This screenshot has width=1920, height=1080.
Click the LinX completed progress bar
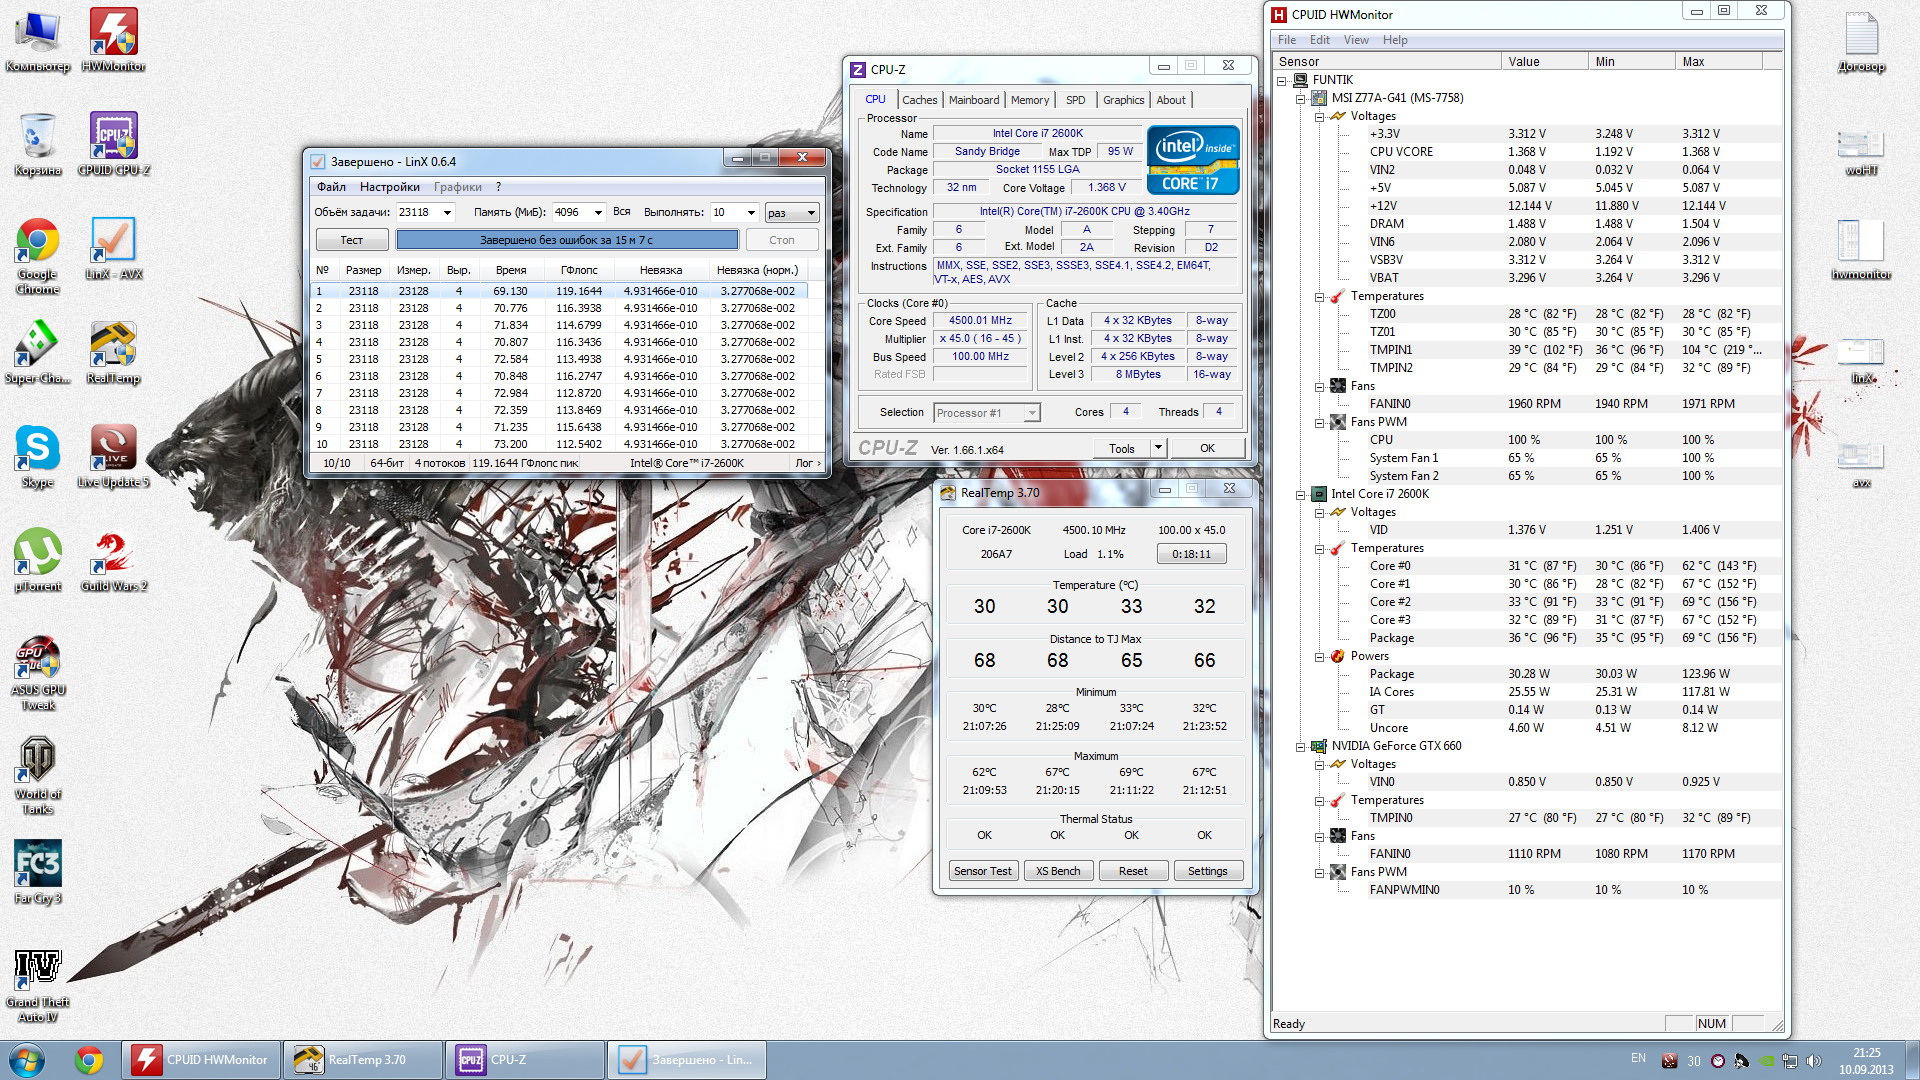tap(567, 240)
